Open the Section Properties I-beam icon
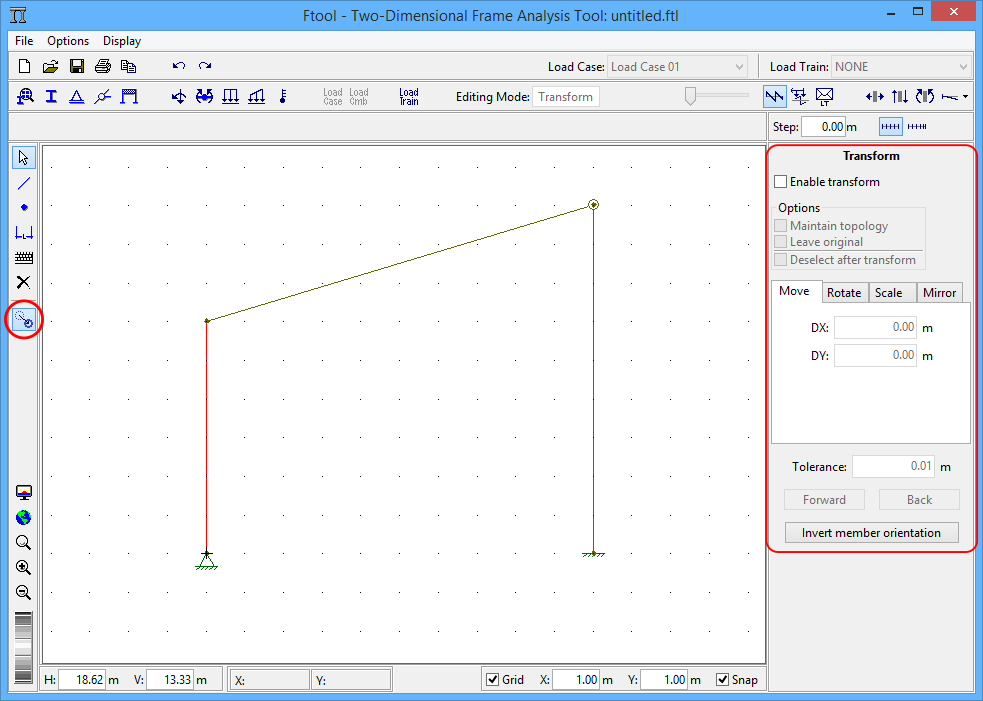Screen dimensions: 983x701 tap(51, 97)
